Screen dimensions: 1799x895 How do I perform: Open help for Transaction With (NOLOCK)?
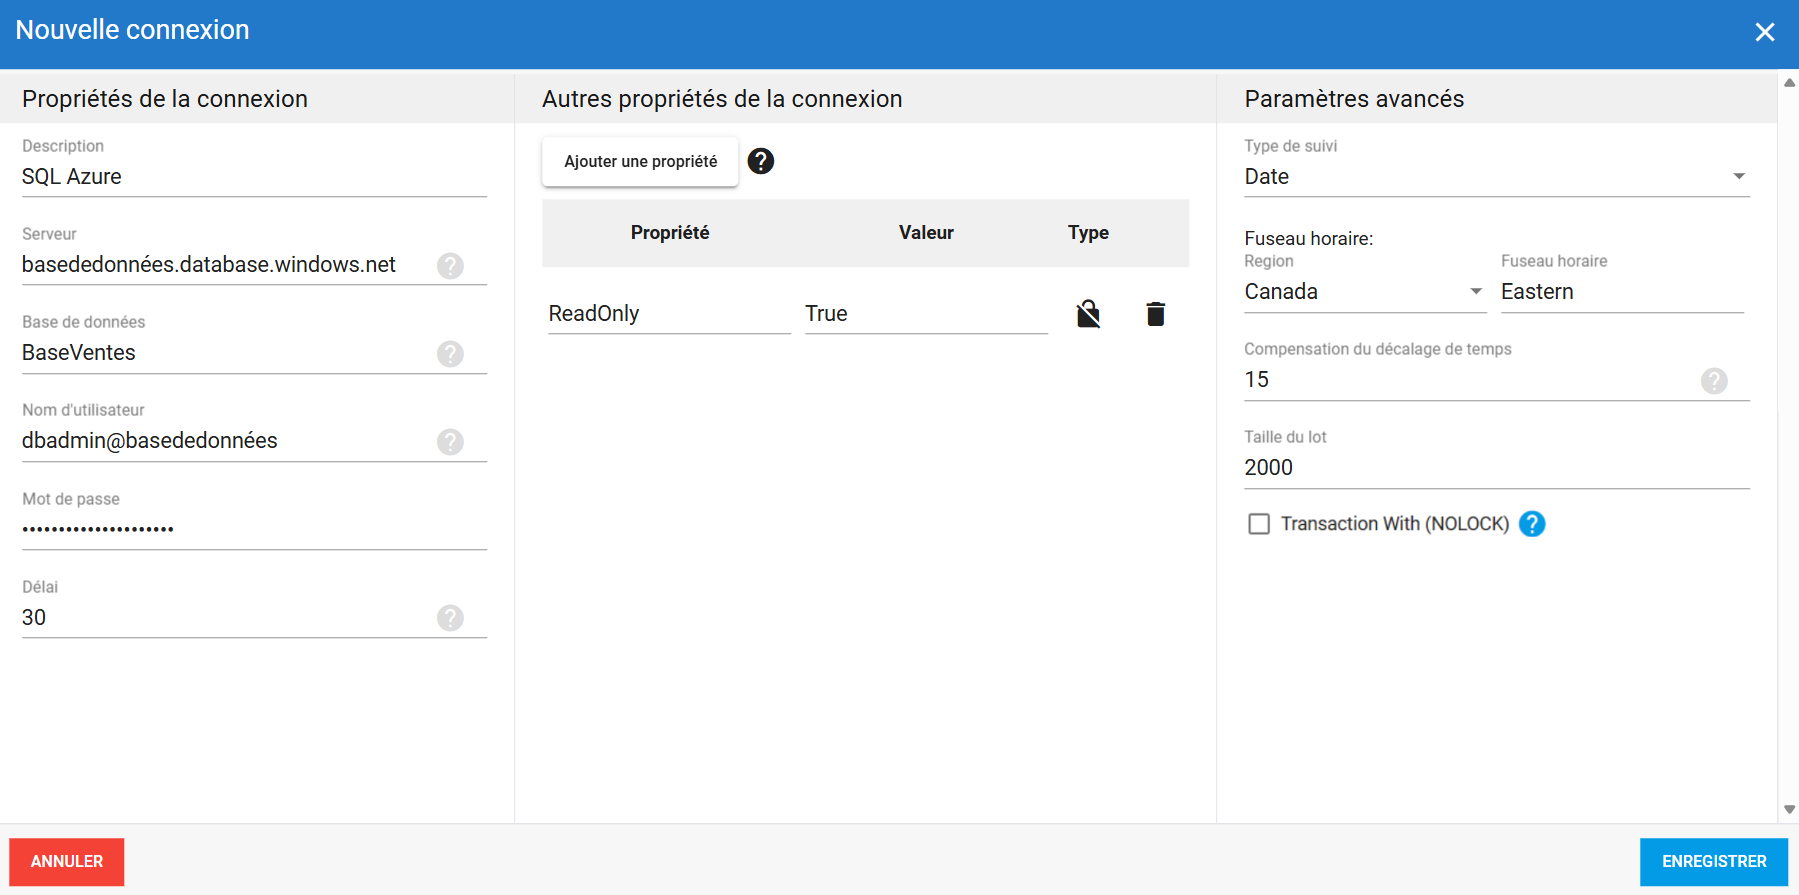pyautogui.click(x=1532, y=524)
